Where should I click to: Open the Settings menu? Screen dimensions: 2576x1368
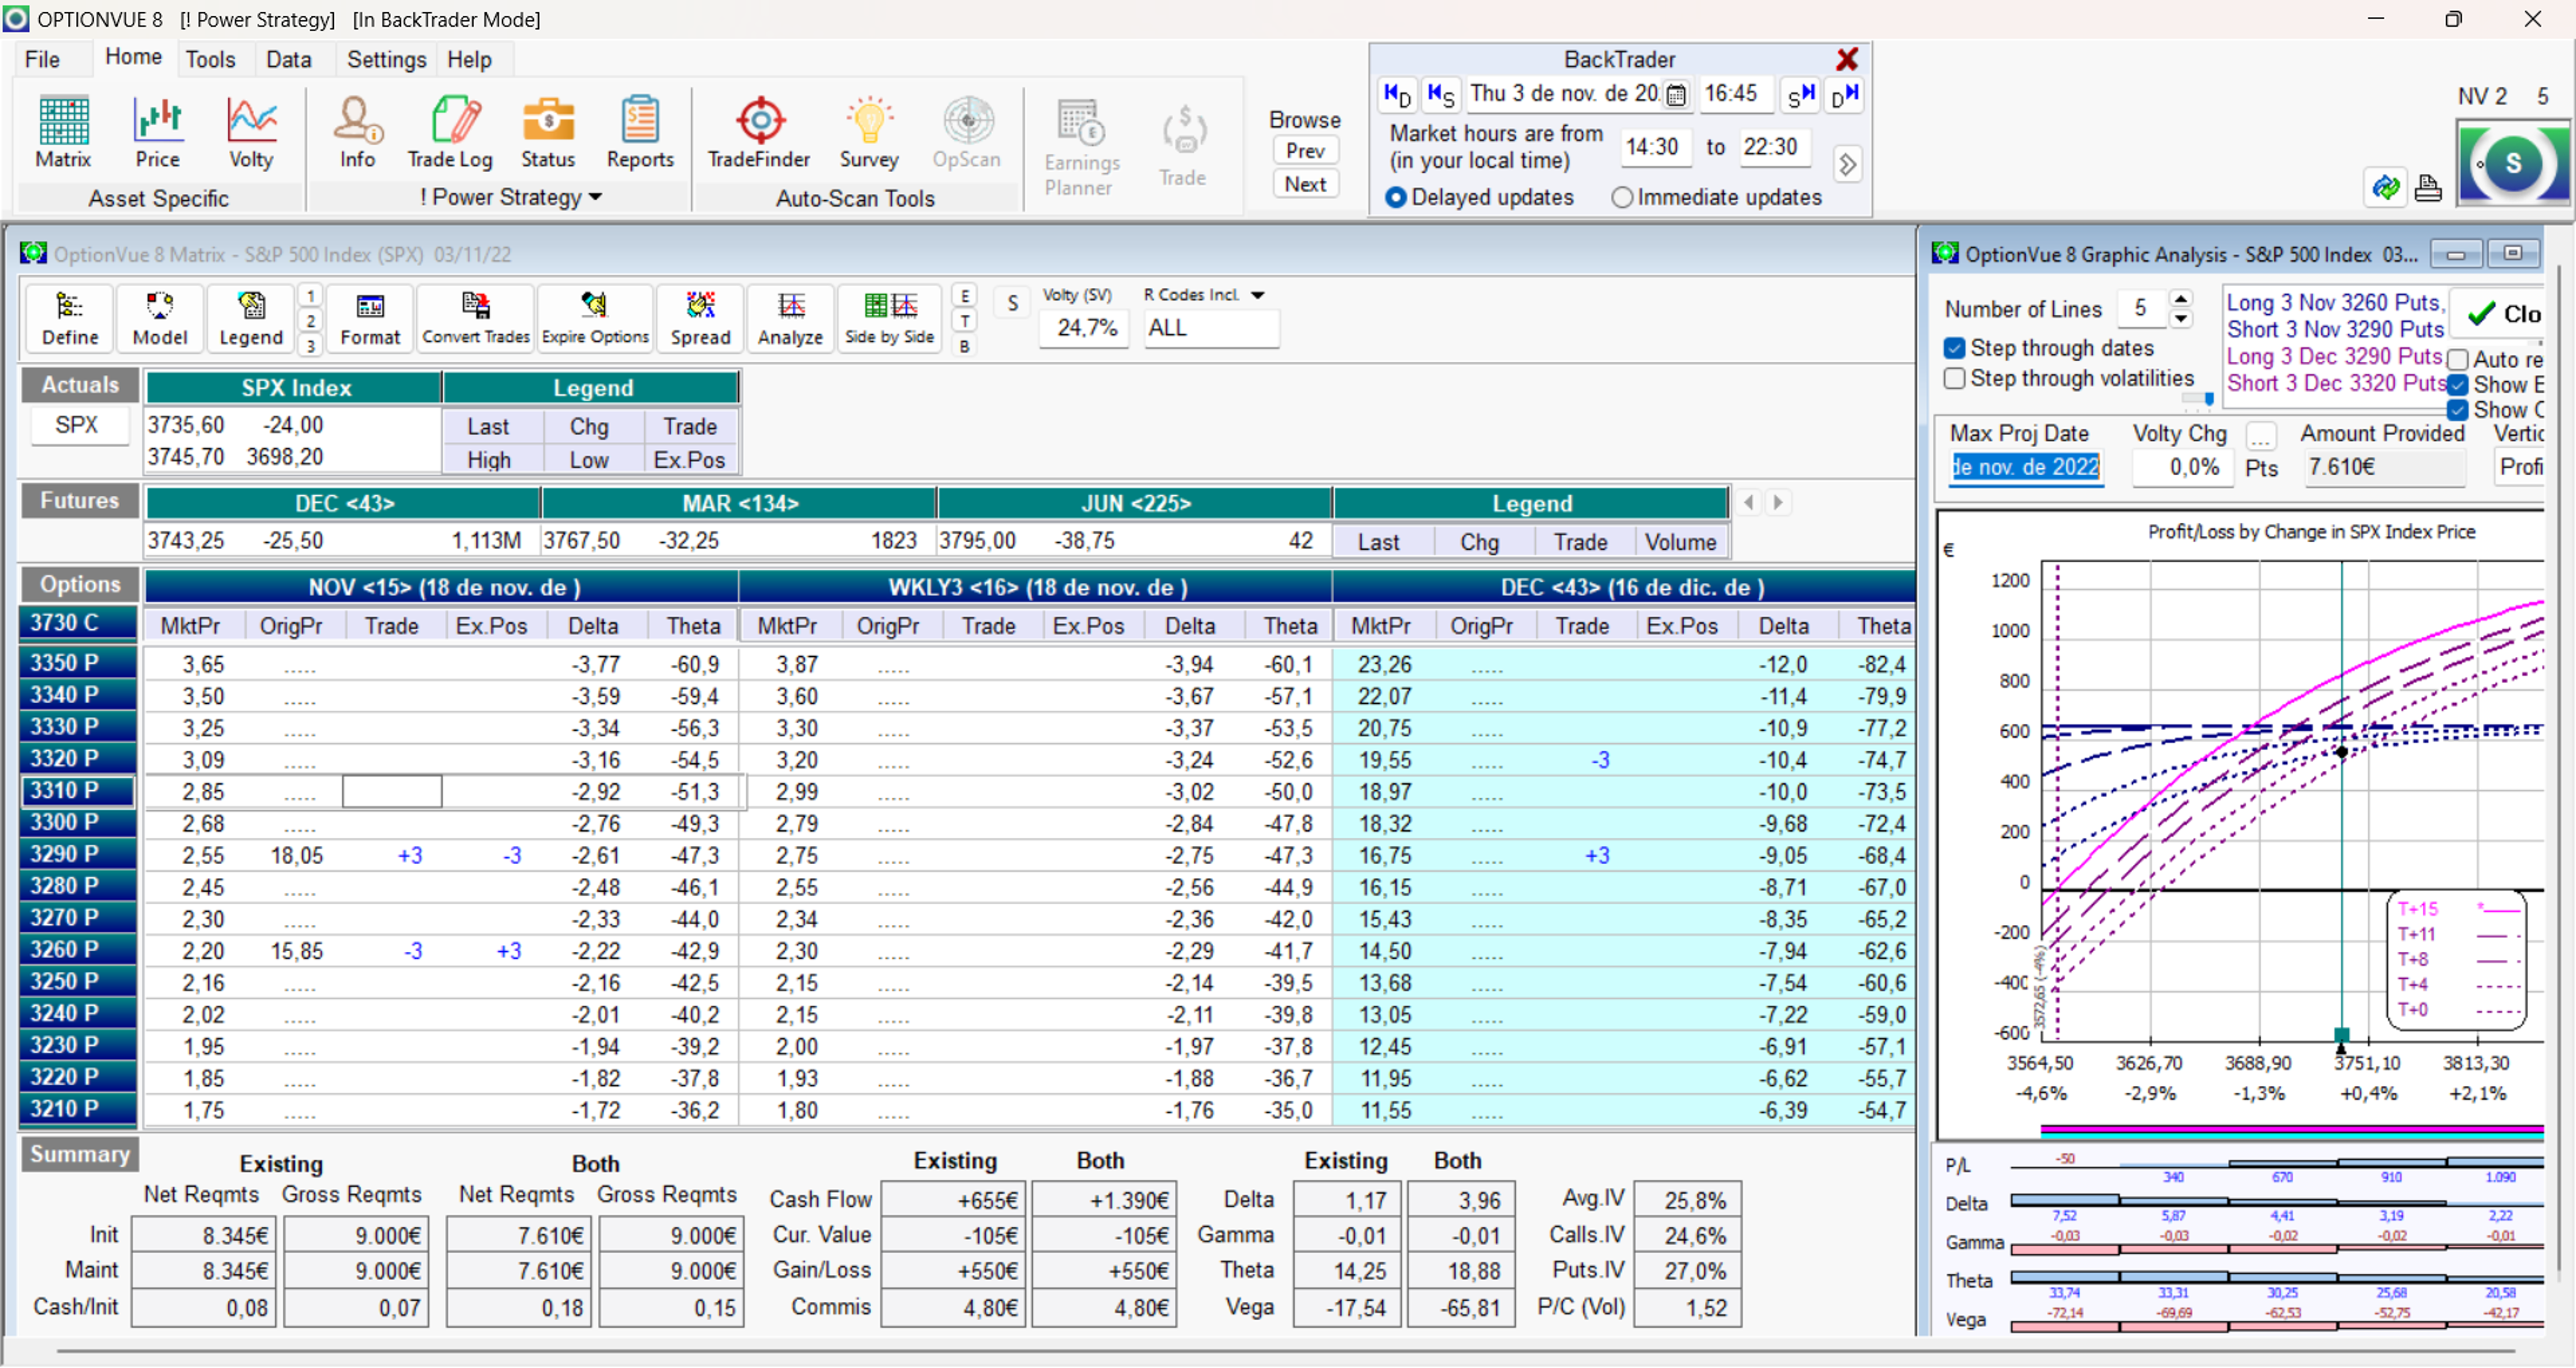click(x=386, y=59)
